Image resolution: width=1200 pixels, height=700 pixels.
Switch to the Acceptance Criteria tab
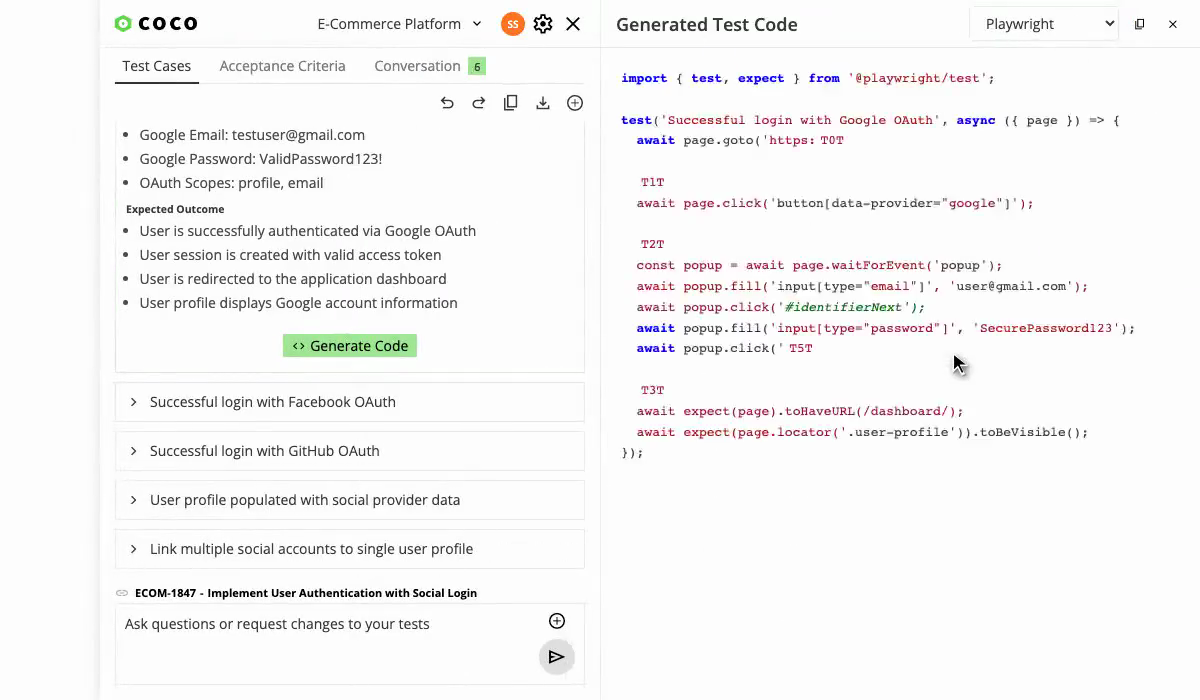tap(283, 66)
